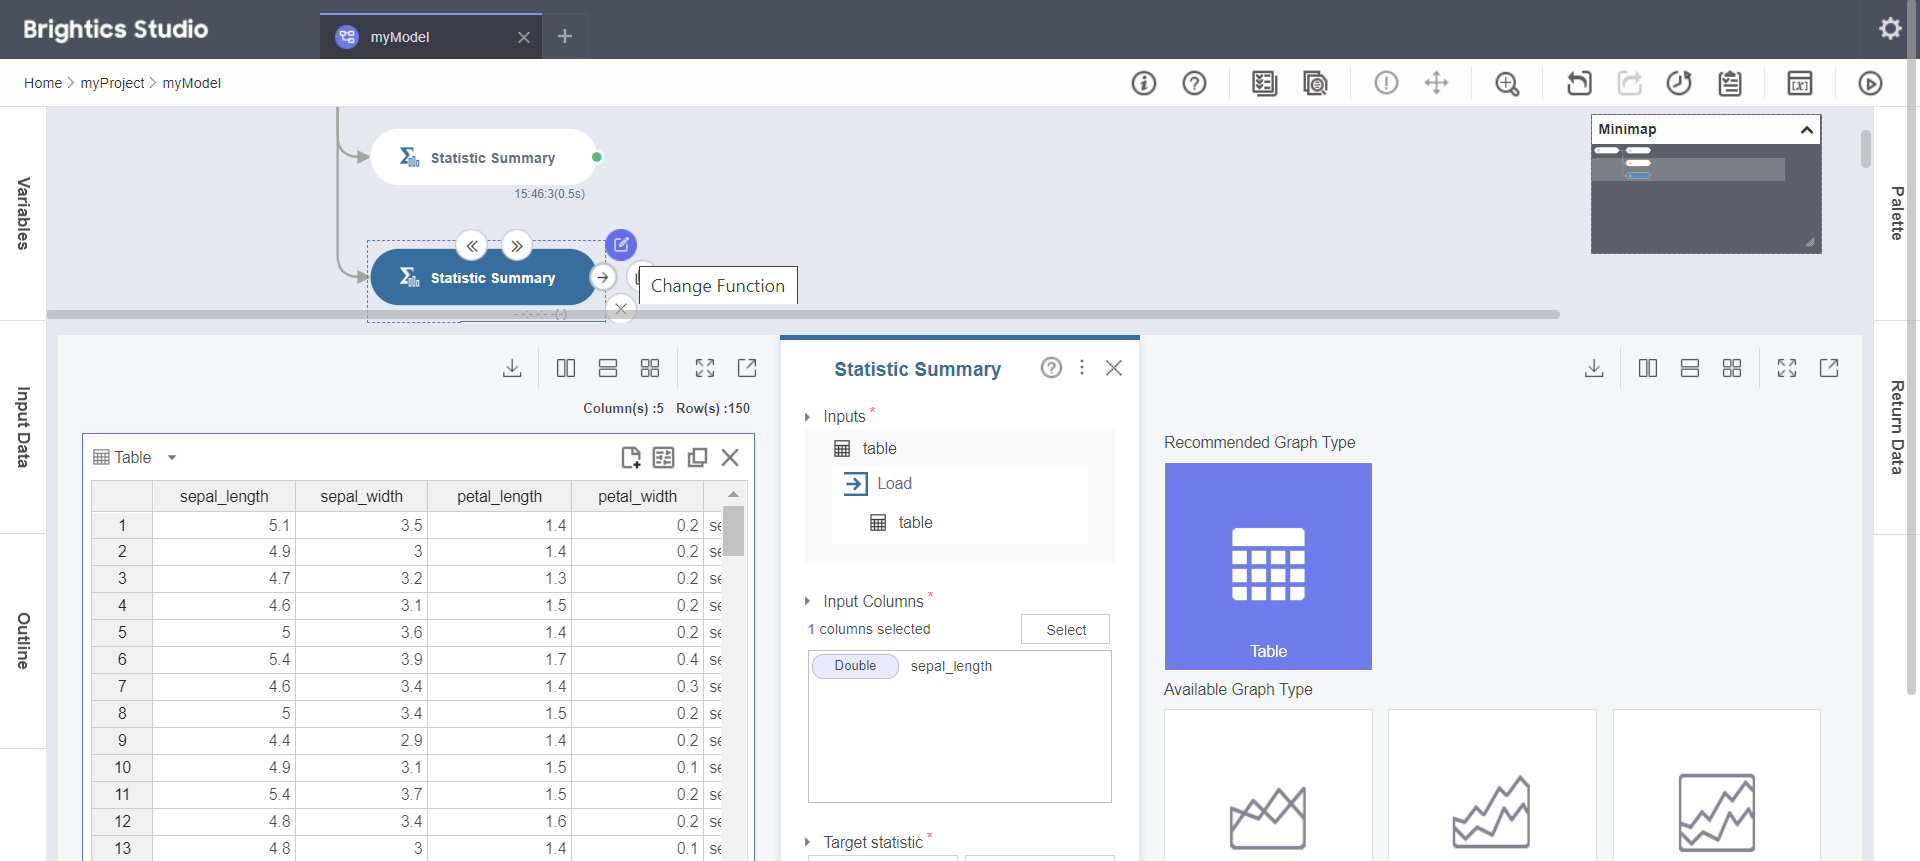Open the history clock icon

click(1679, 83)
